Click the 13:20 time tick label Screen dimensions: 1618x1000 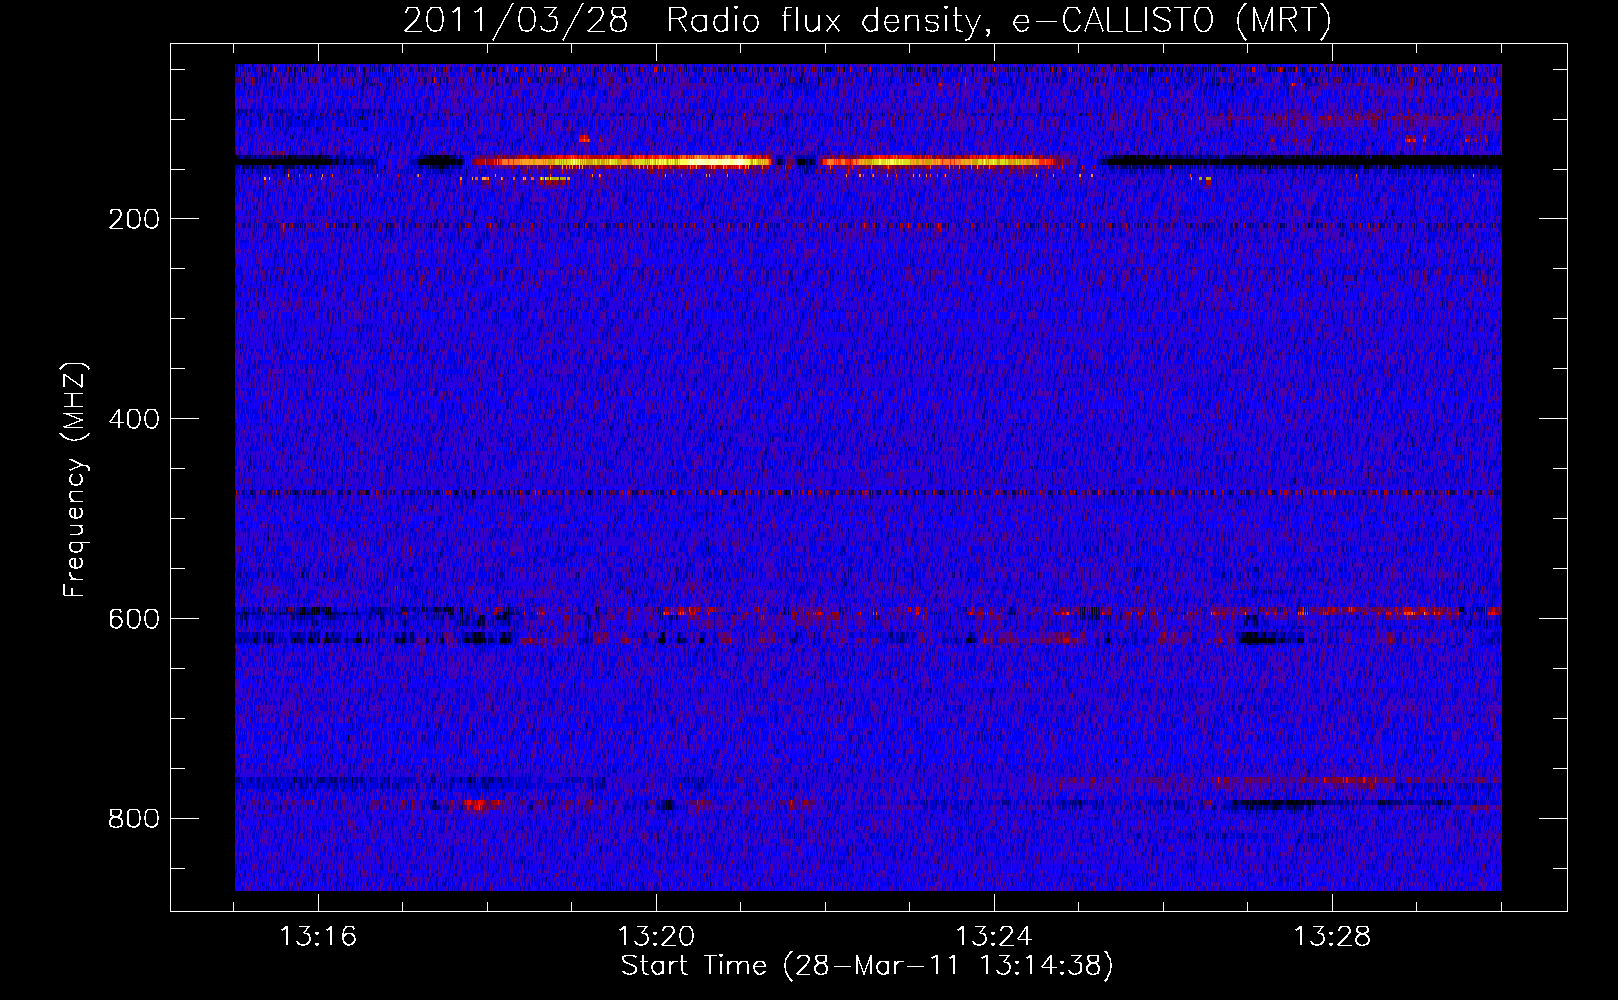656,937
